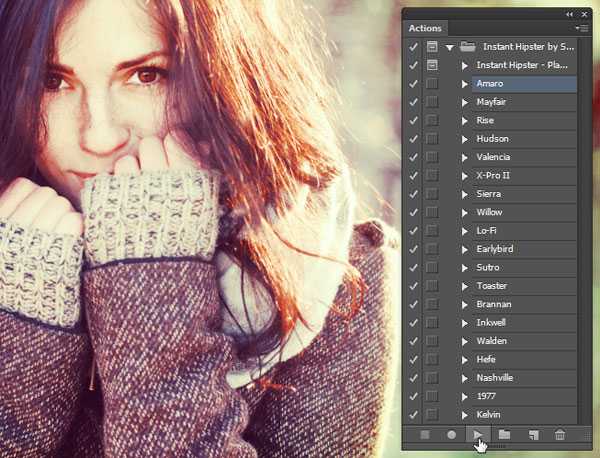Click the woman's photo on canvas
The height and width of the screenshot is (458, 600).
pyautogui.click(x=200, y=230)
